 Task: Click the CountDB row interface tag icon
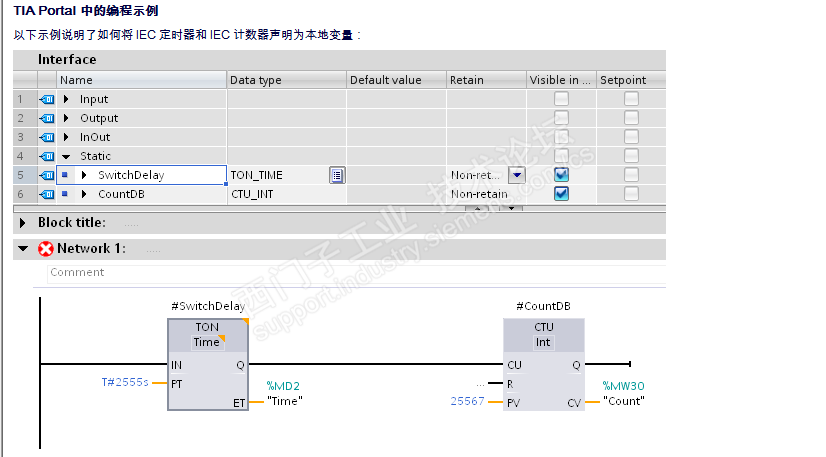tap(47, 194)
